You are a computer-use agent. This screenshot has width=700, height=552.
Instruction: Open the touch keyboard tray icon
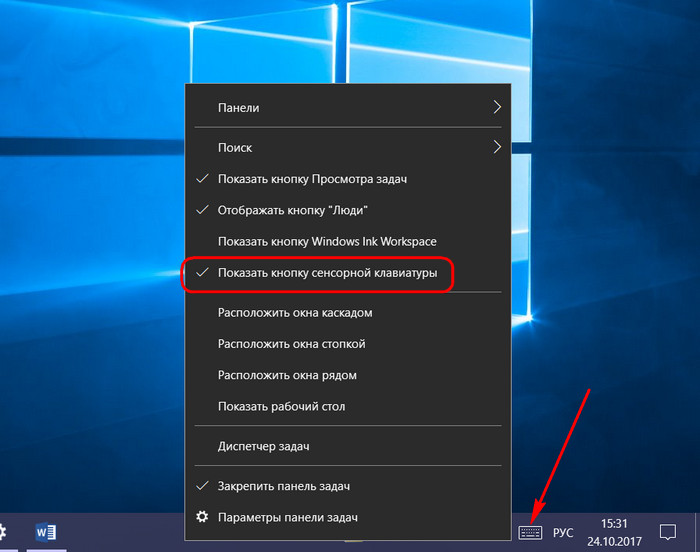coord(530,532)
